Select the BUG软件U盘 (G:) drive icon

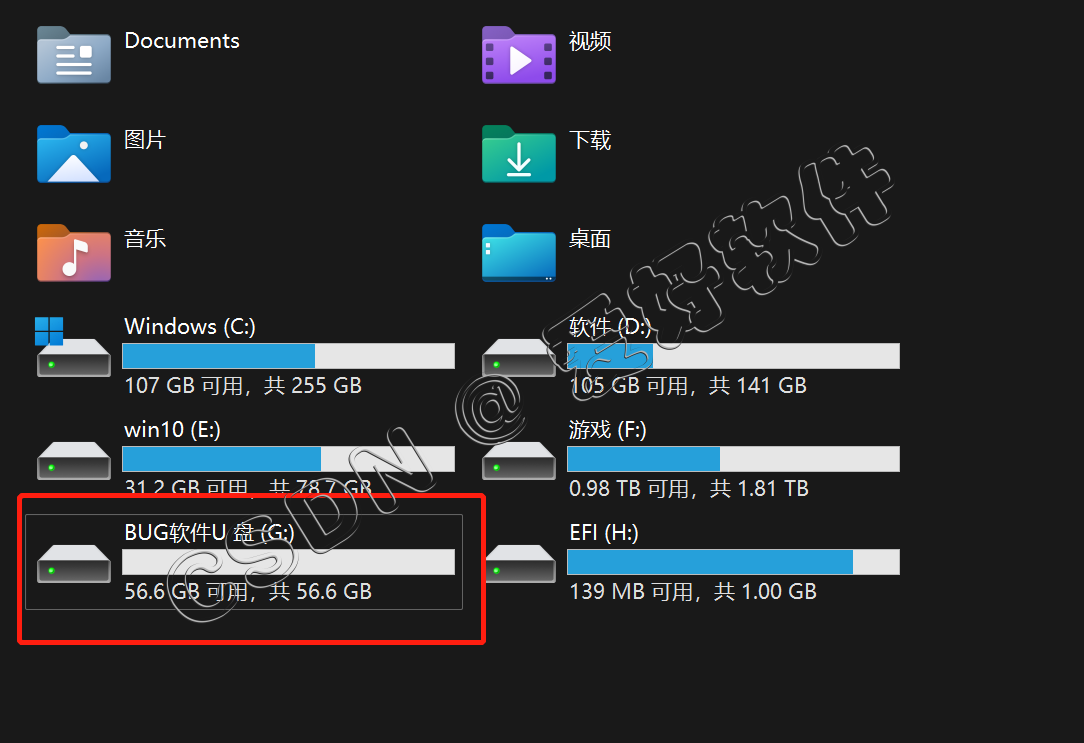(74, 563)
